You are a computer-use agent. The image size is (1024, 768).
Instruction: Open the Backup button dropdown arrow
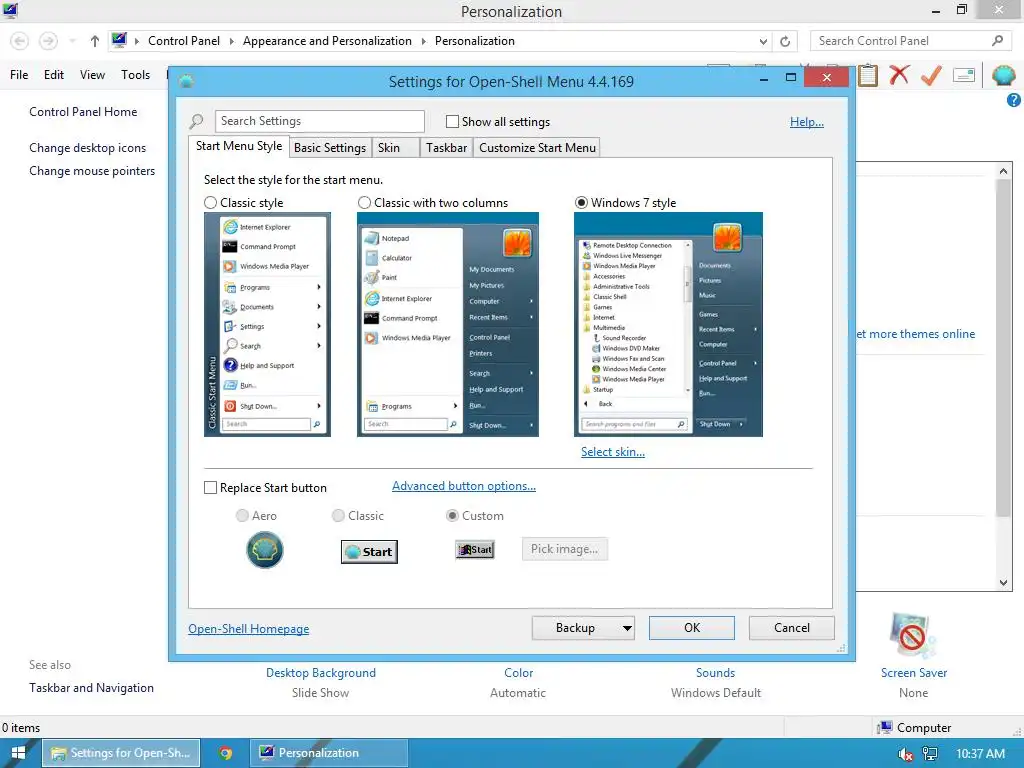click(x=627, y=628)
